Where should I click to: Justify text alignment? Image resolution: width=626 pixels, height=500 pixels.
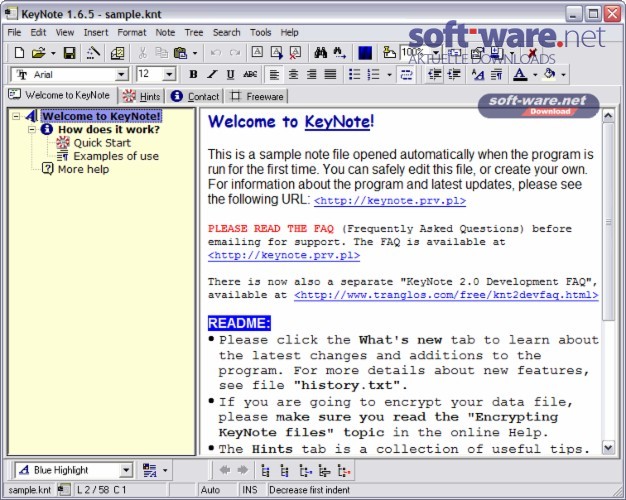[330, 75]
